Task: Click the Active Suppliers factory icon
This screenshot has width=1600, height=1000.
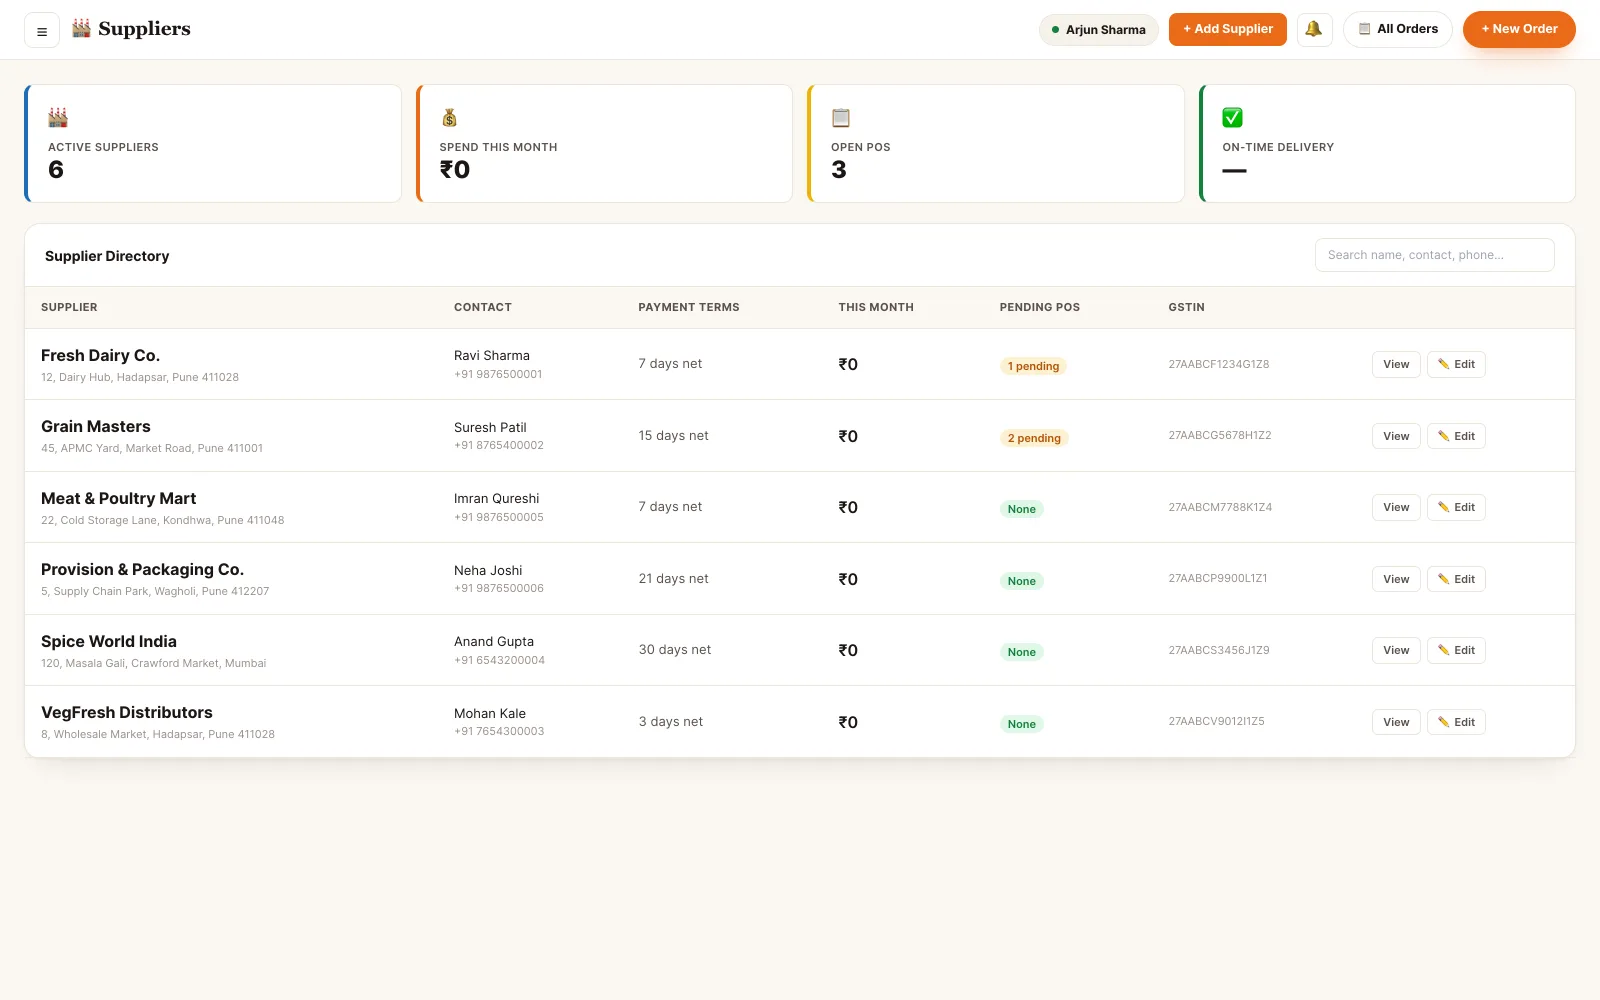Action: point(58,117)
